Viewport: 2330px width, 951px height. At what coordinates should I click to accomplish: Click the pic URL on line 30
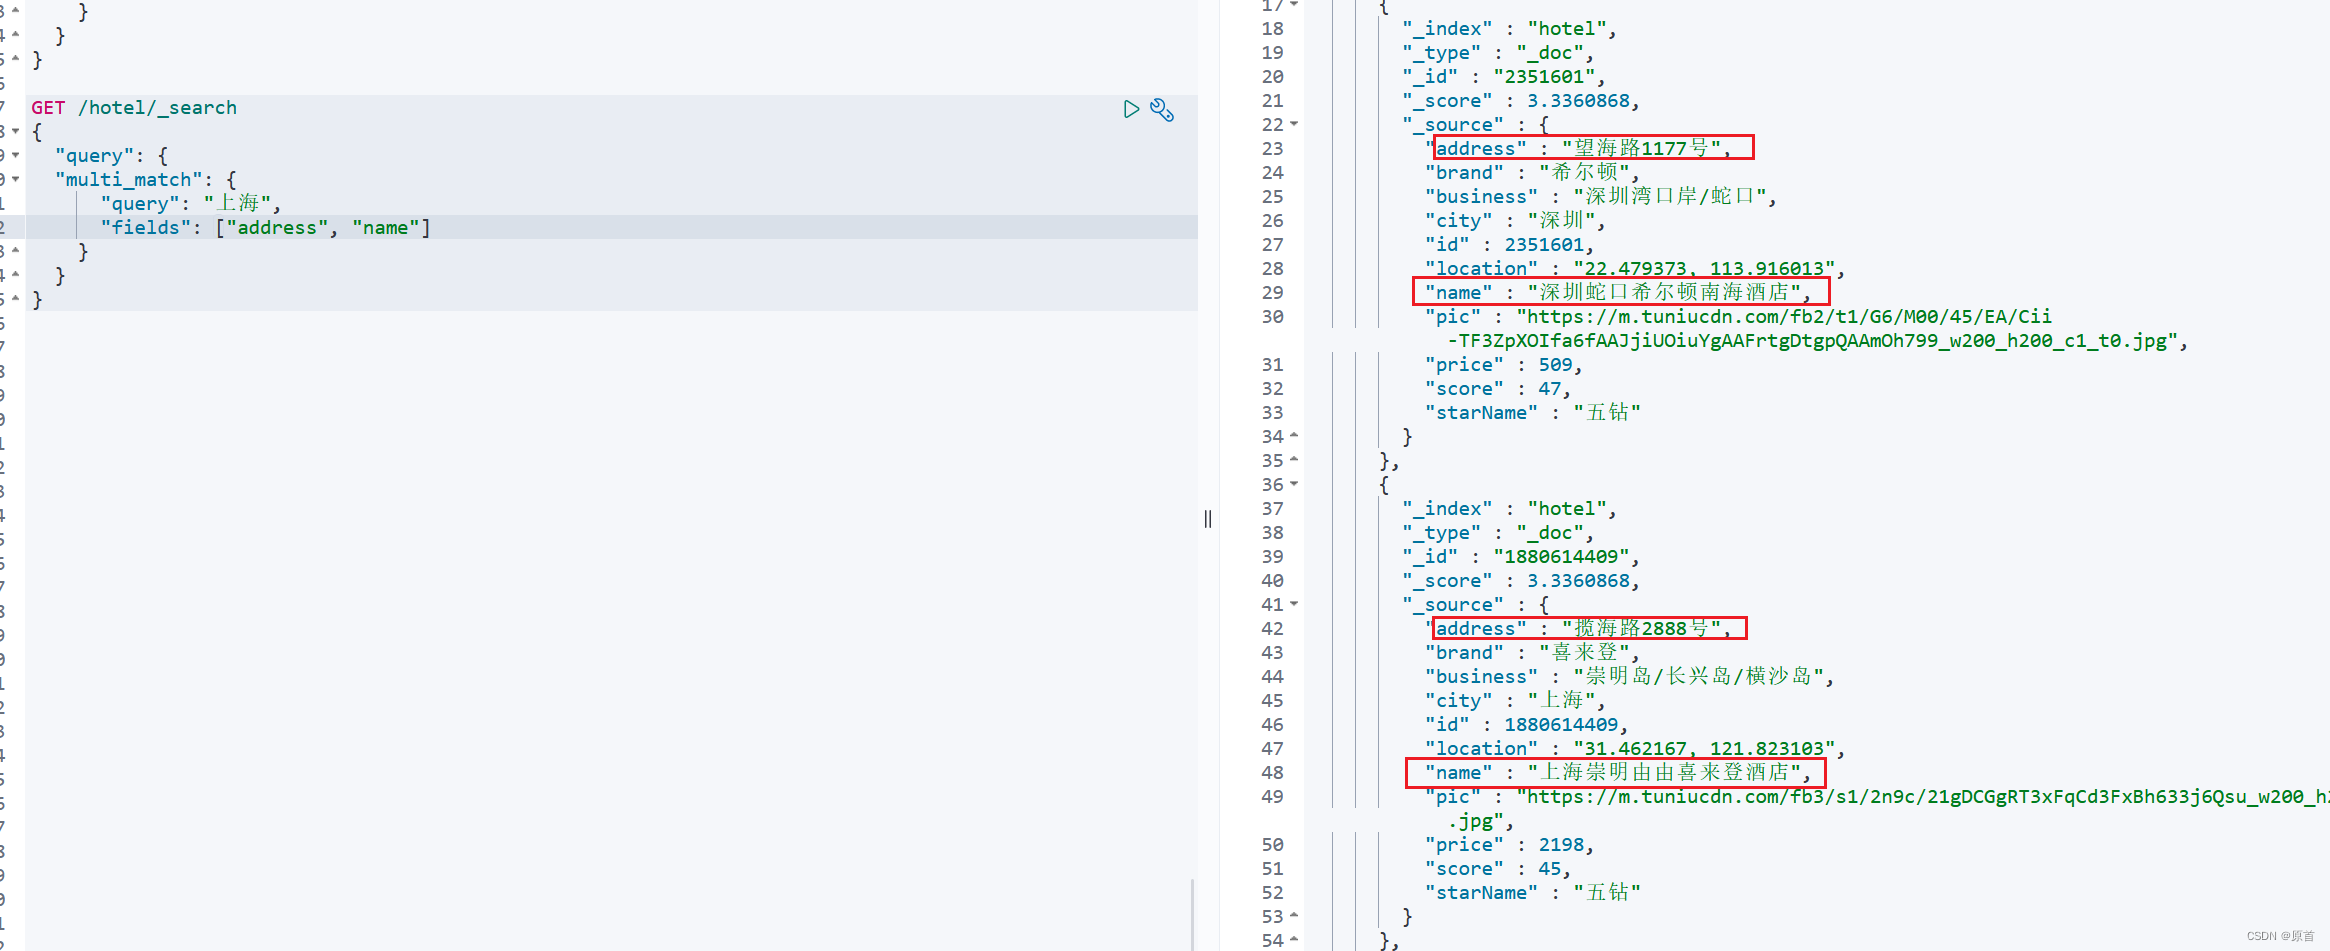tap(1805, 329)
